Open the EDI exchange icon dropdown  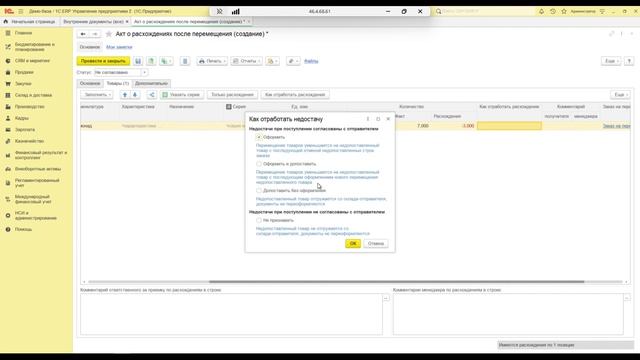pyautogui.click(x=272, y=61)
